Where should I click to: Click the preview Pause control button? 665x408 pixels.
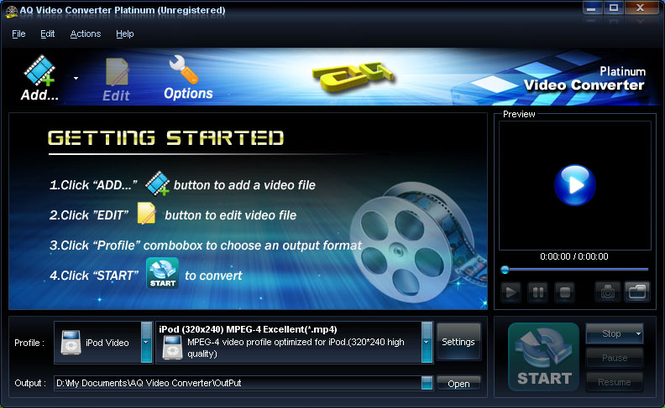point(537,292)
